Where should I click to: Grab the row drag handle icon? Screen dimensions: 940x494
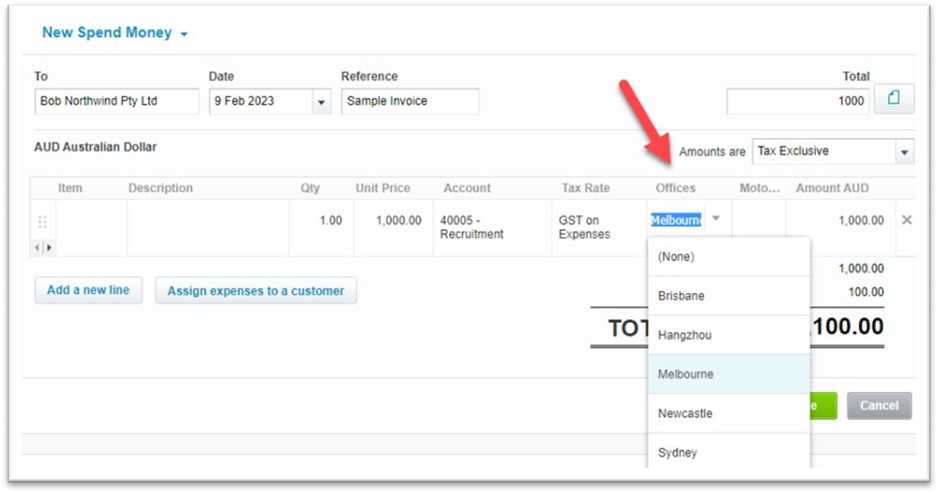[x=42, y=222]
